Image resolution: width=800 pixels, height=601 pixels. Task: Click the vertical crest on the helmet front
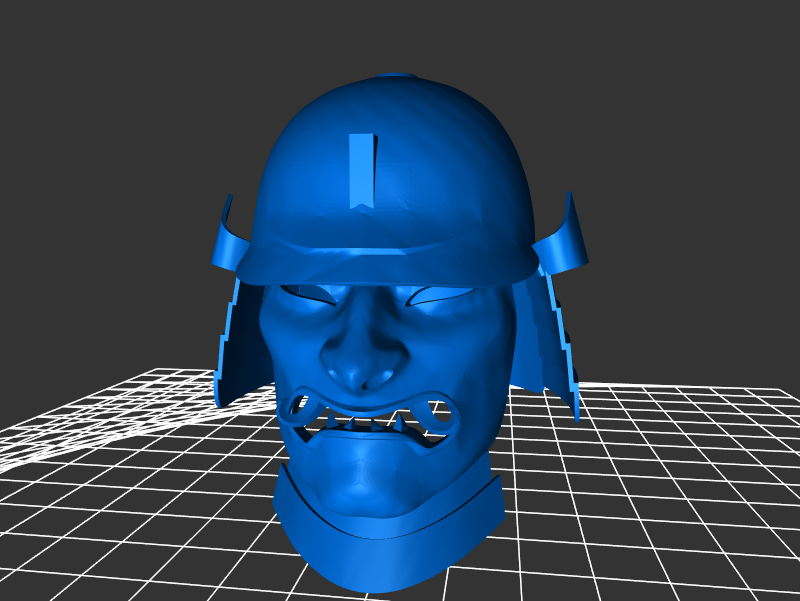click(361, 169)
